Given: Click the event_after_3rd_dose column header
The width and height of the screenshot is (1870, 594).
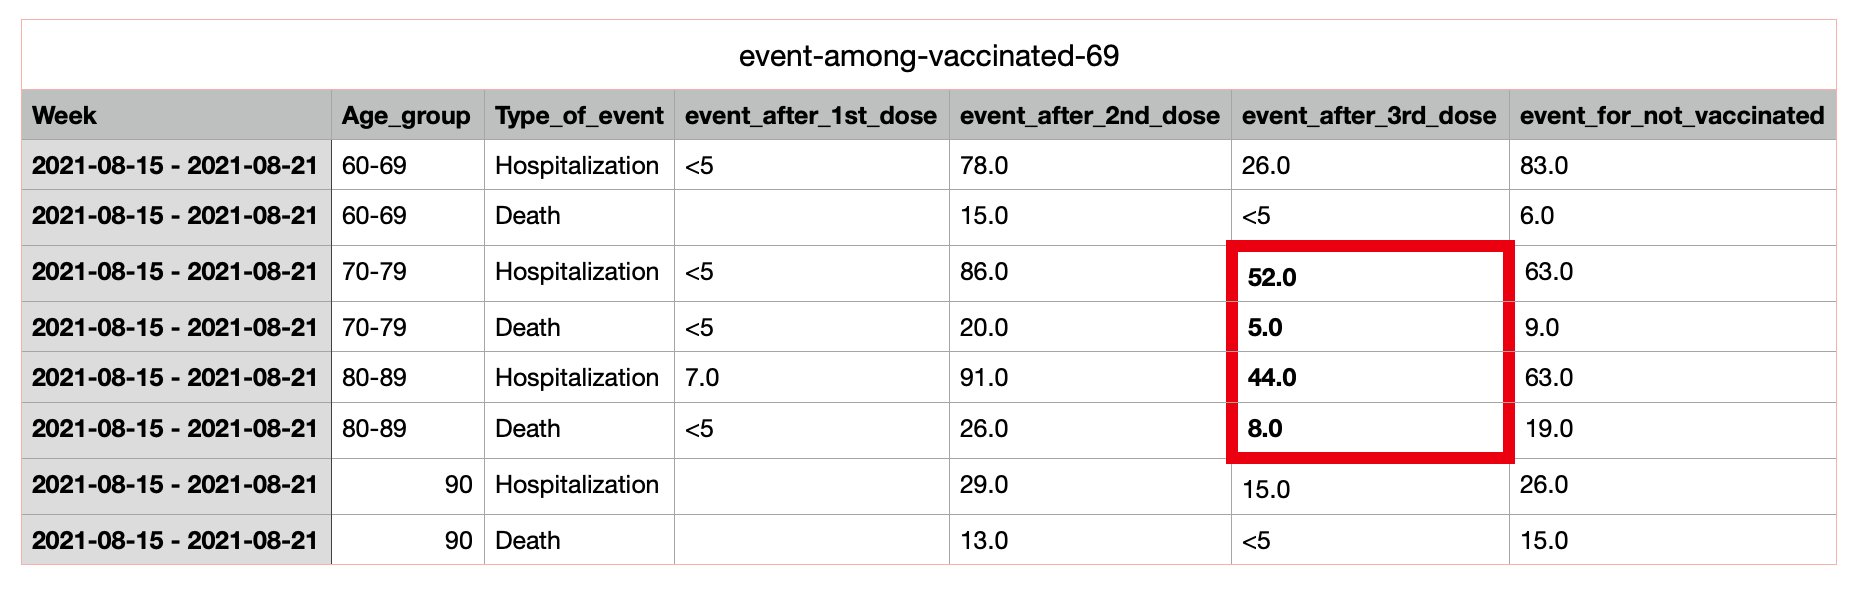Looking at the screenshot, I should tap(1368, 116).
